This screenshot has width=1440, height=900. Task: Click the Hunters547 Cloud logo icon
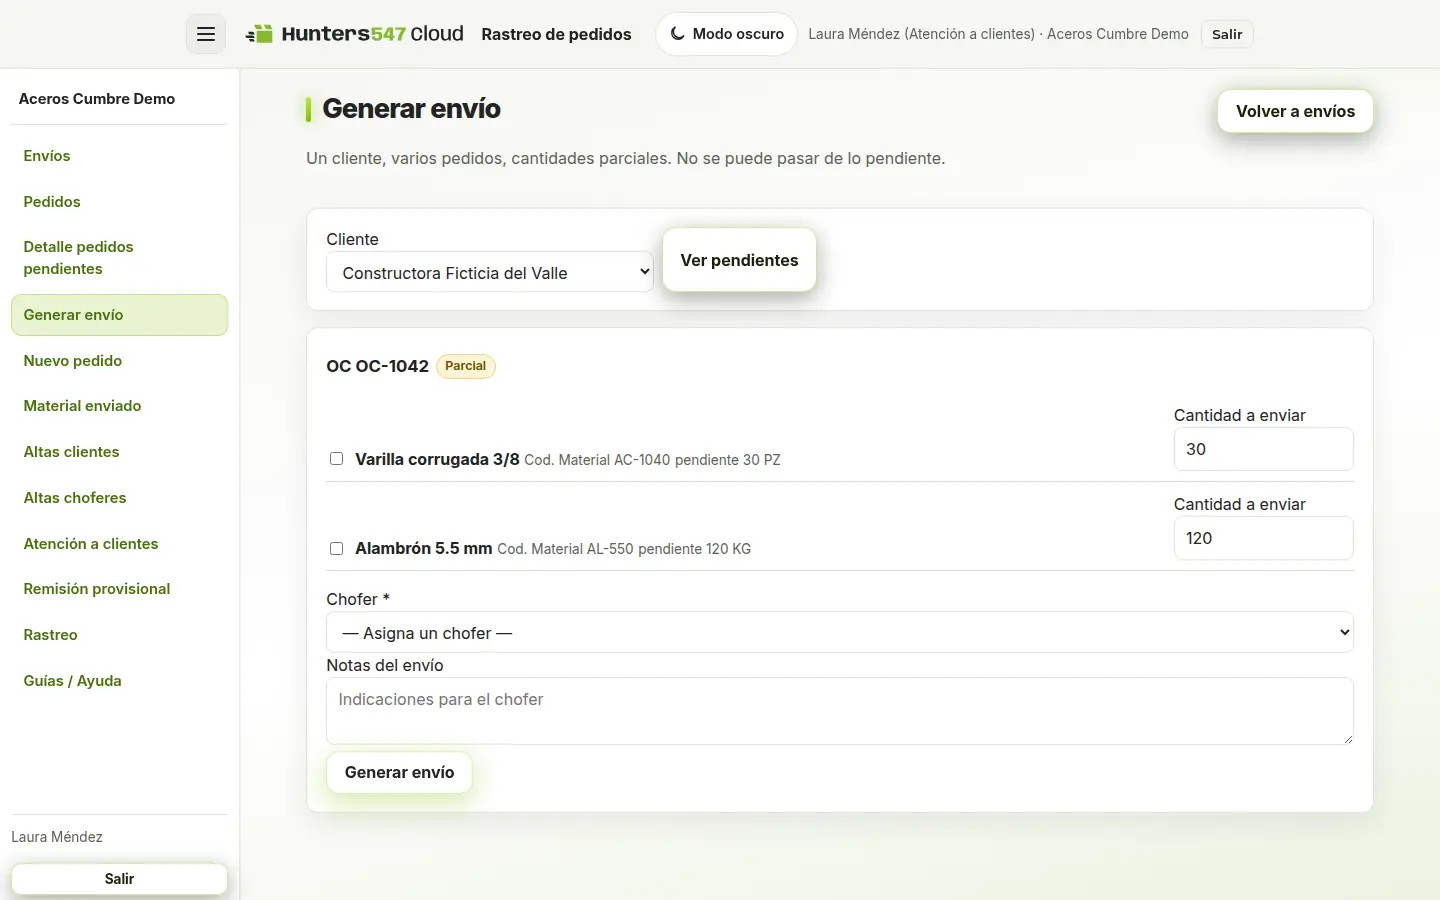point(259,34)
